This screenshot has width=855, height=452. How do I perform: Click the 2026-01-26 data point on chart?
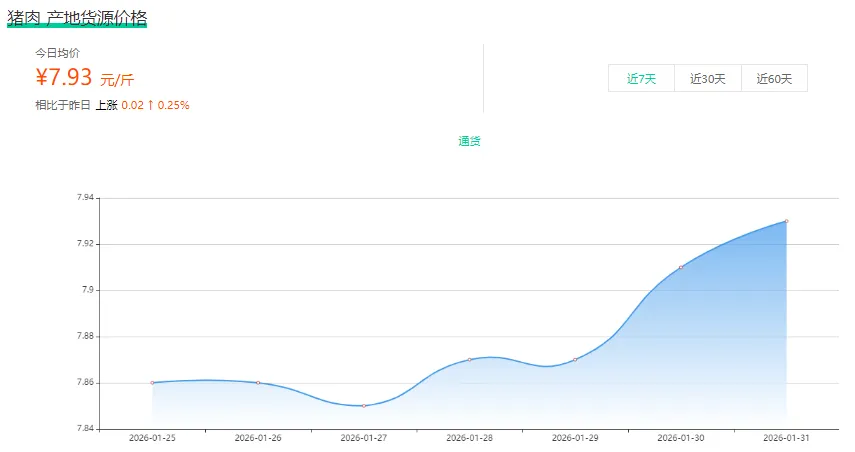[258, 383]
